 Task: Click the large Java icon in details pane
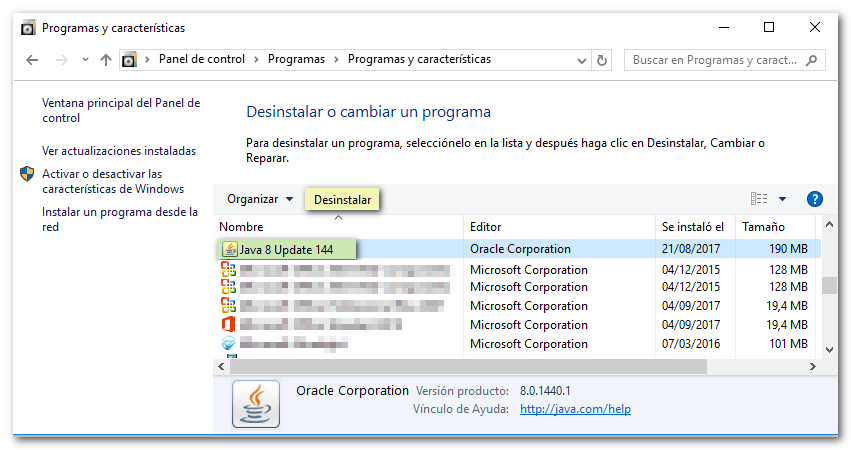(256, 404)
